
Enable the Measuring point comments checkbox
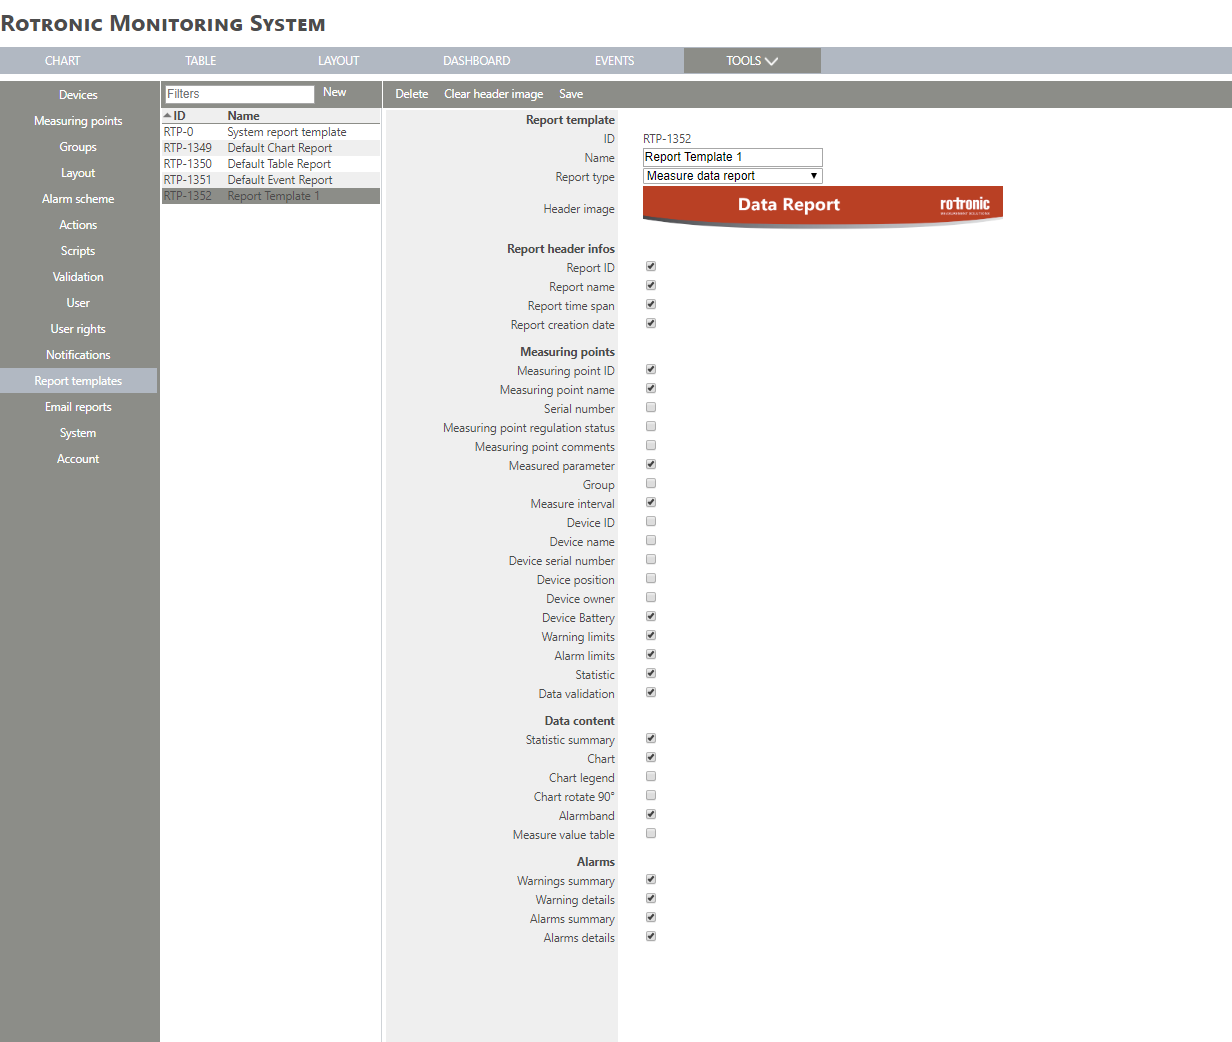point(651,445)
